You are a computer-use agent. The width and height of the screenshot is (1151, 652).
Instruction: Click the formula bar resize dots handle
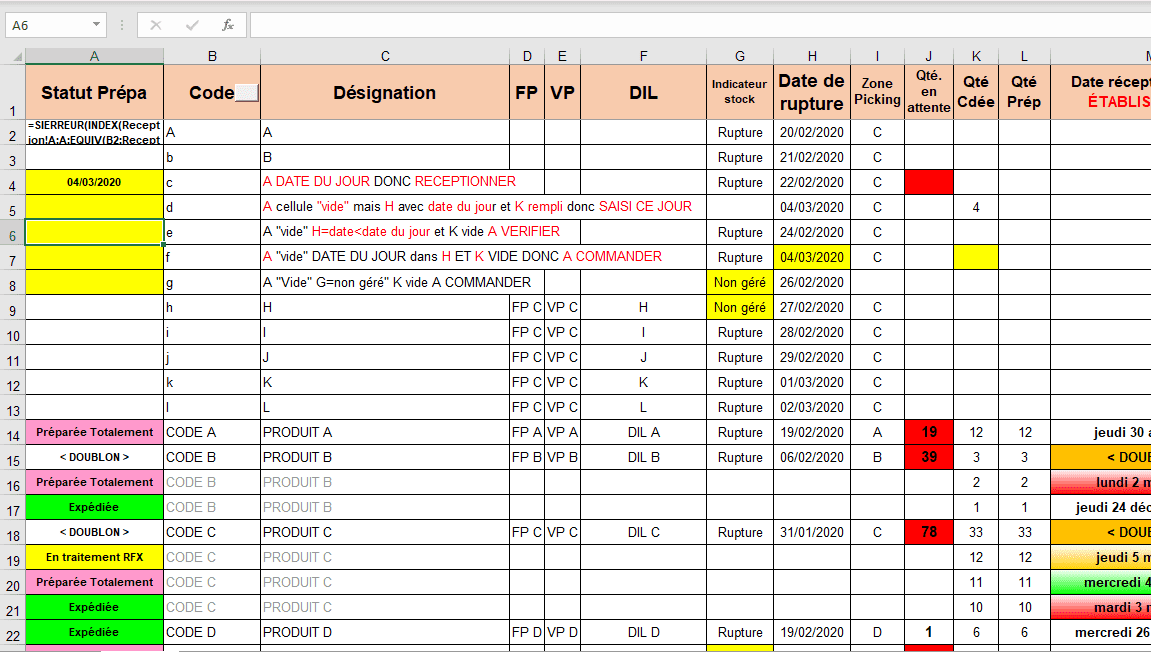(121, 25)
